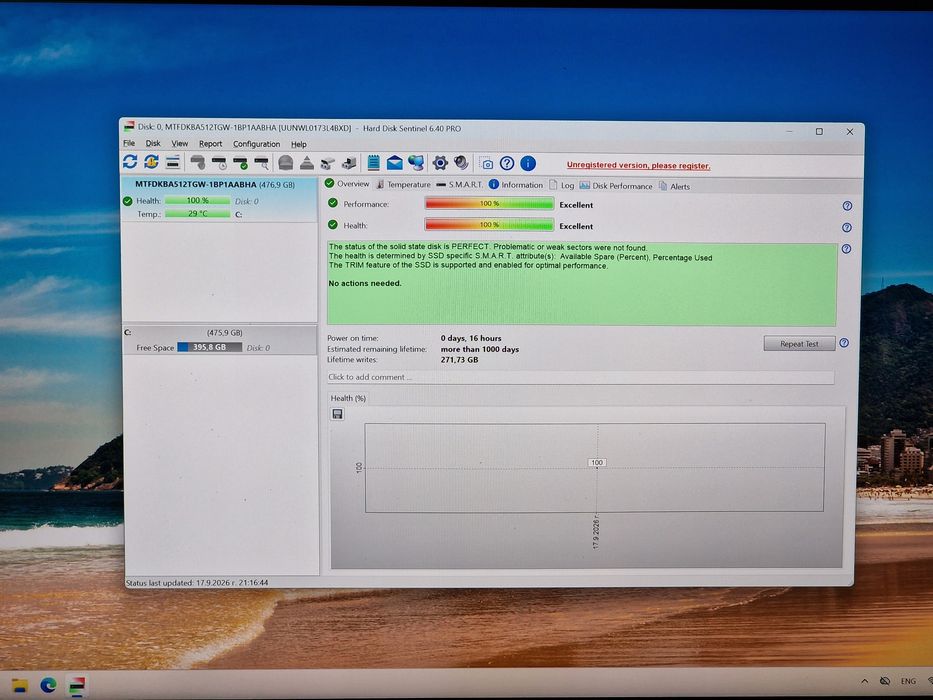Click help icon beside green status text
Viewport: 933px width, 700px height.
[846, 249]
